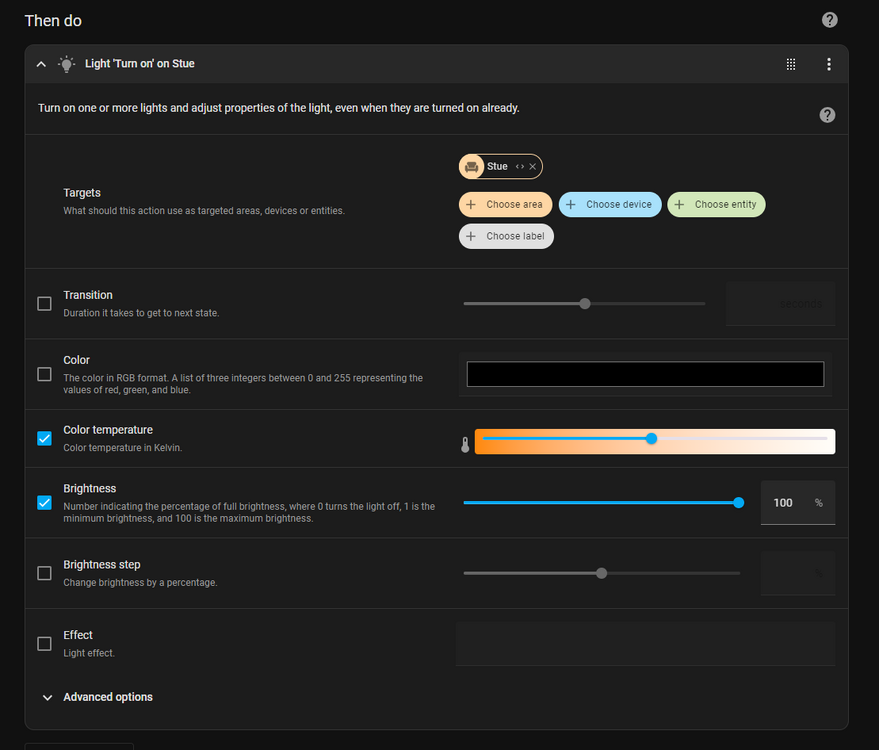879x750 pixels.
Task: Click Choose area button
Action: point(505,205)
